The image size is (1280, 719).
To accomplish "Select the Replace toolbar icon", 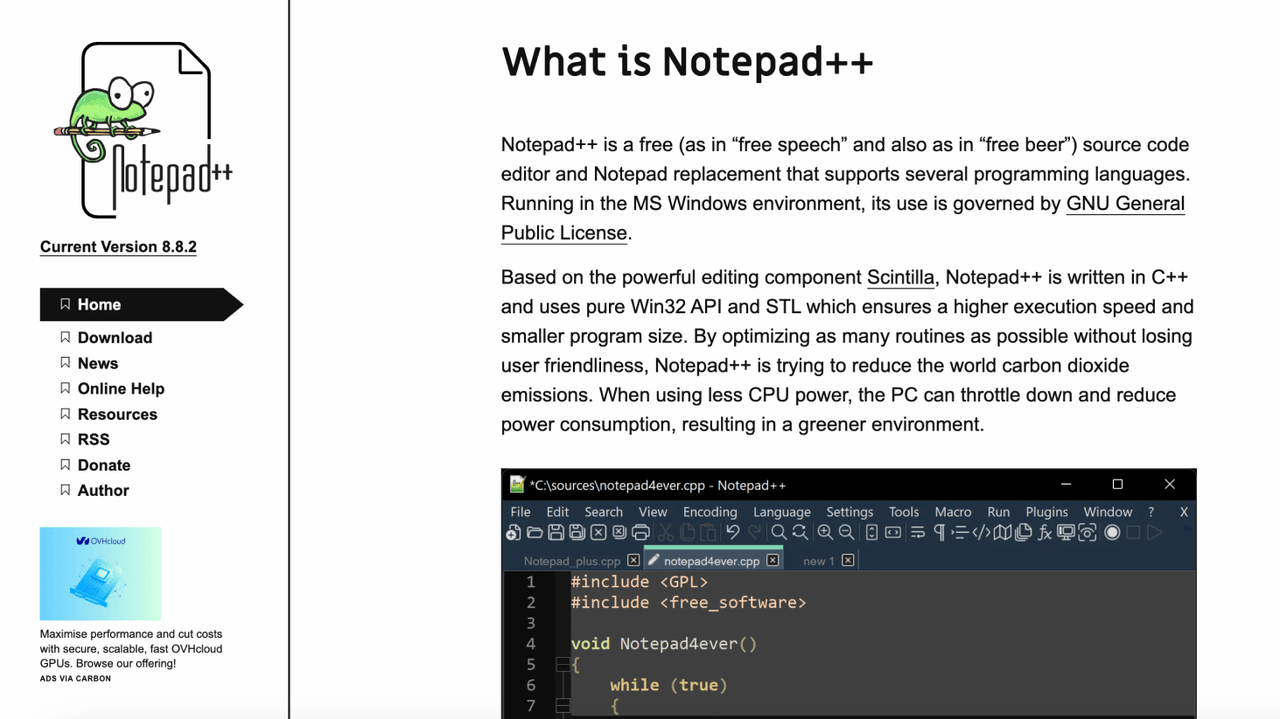I will coord(798,533).
